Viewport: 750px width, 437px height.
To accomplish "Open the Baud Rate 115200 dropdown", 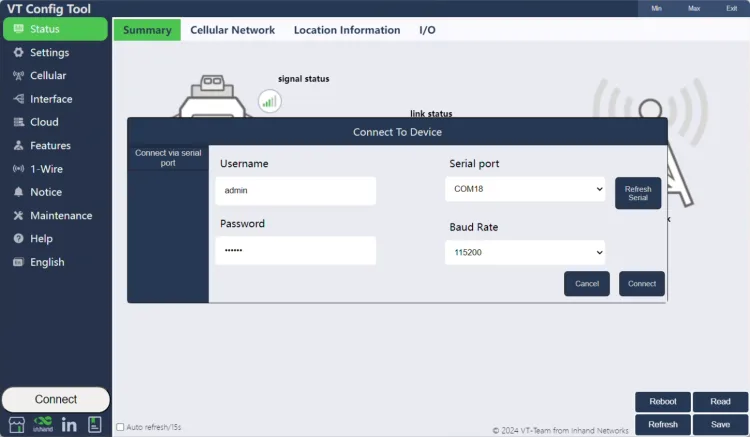I will pos(525,252).
